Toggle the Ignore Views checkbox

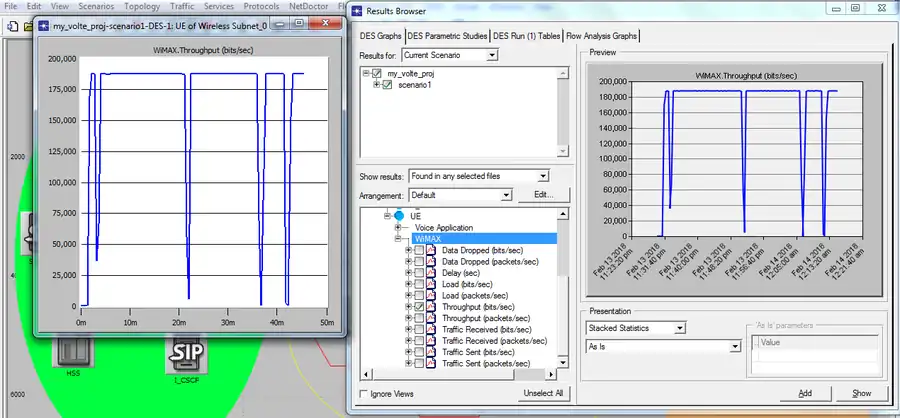coord(363,394)
